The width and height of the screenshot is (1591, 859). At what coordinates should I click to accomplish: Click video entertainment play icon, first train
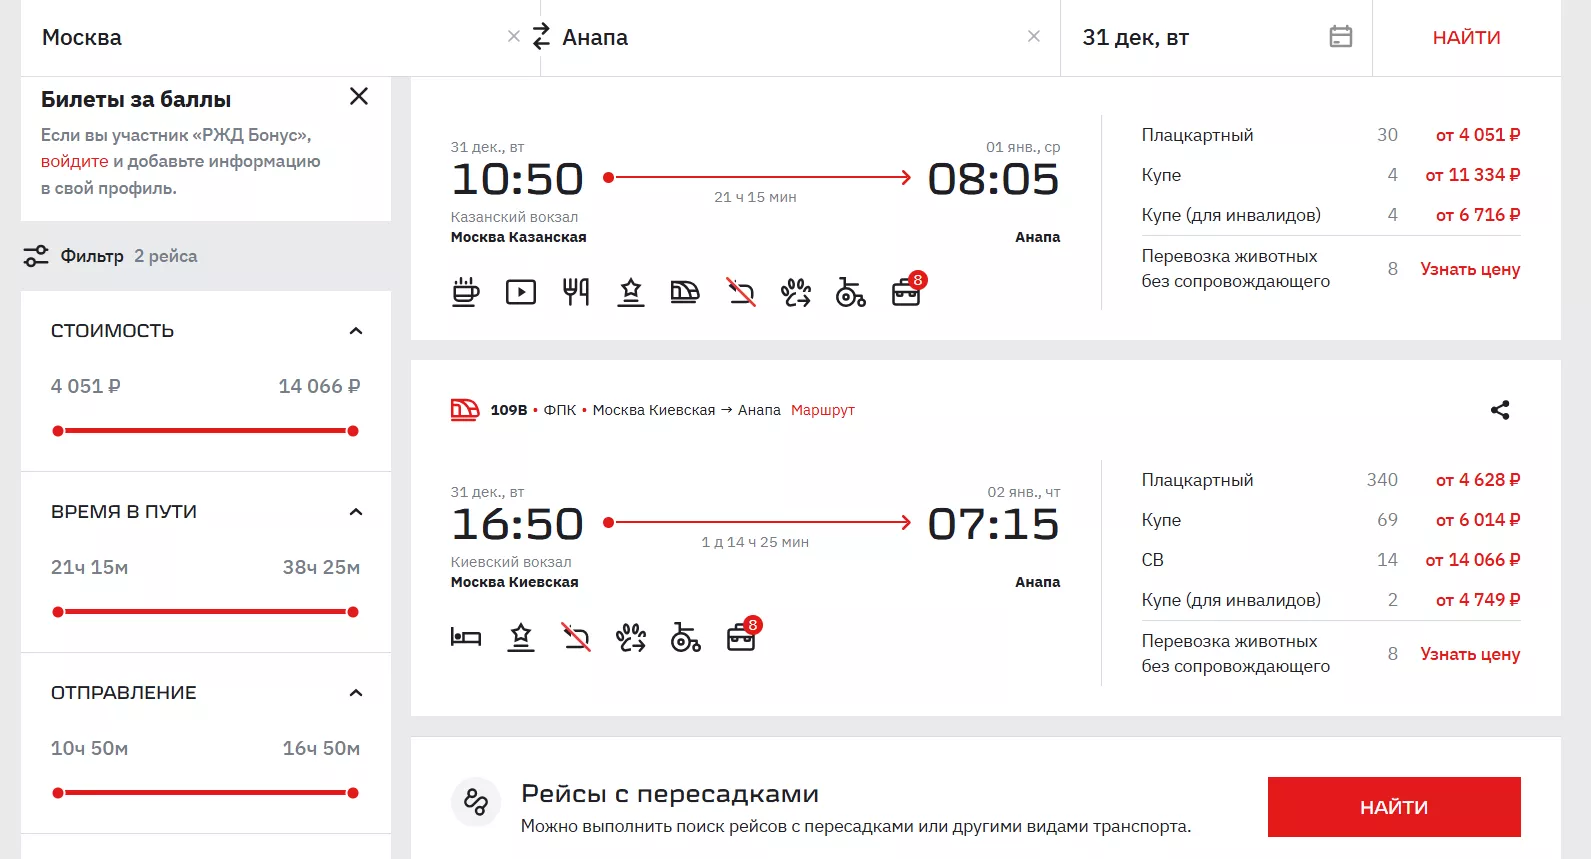[x=521, y=292]
